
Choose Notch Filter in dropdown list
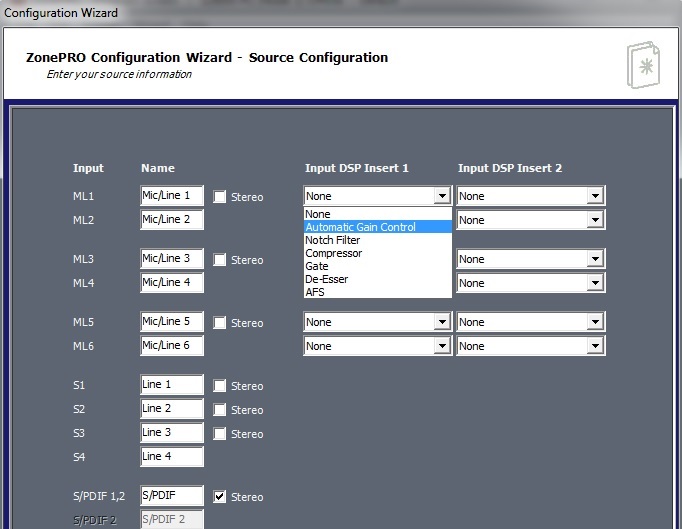333,240
